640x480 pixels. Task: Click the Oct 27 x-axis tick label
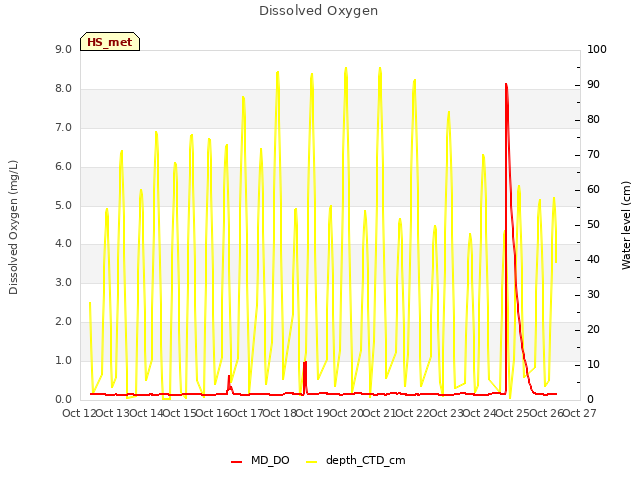[x=579, y=413]
